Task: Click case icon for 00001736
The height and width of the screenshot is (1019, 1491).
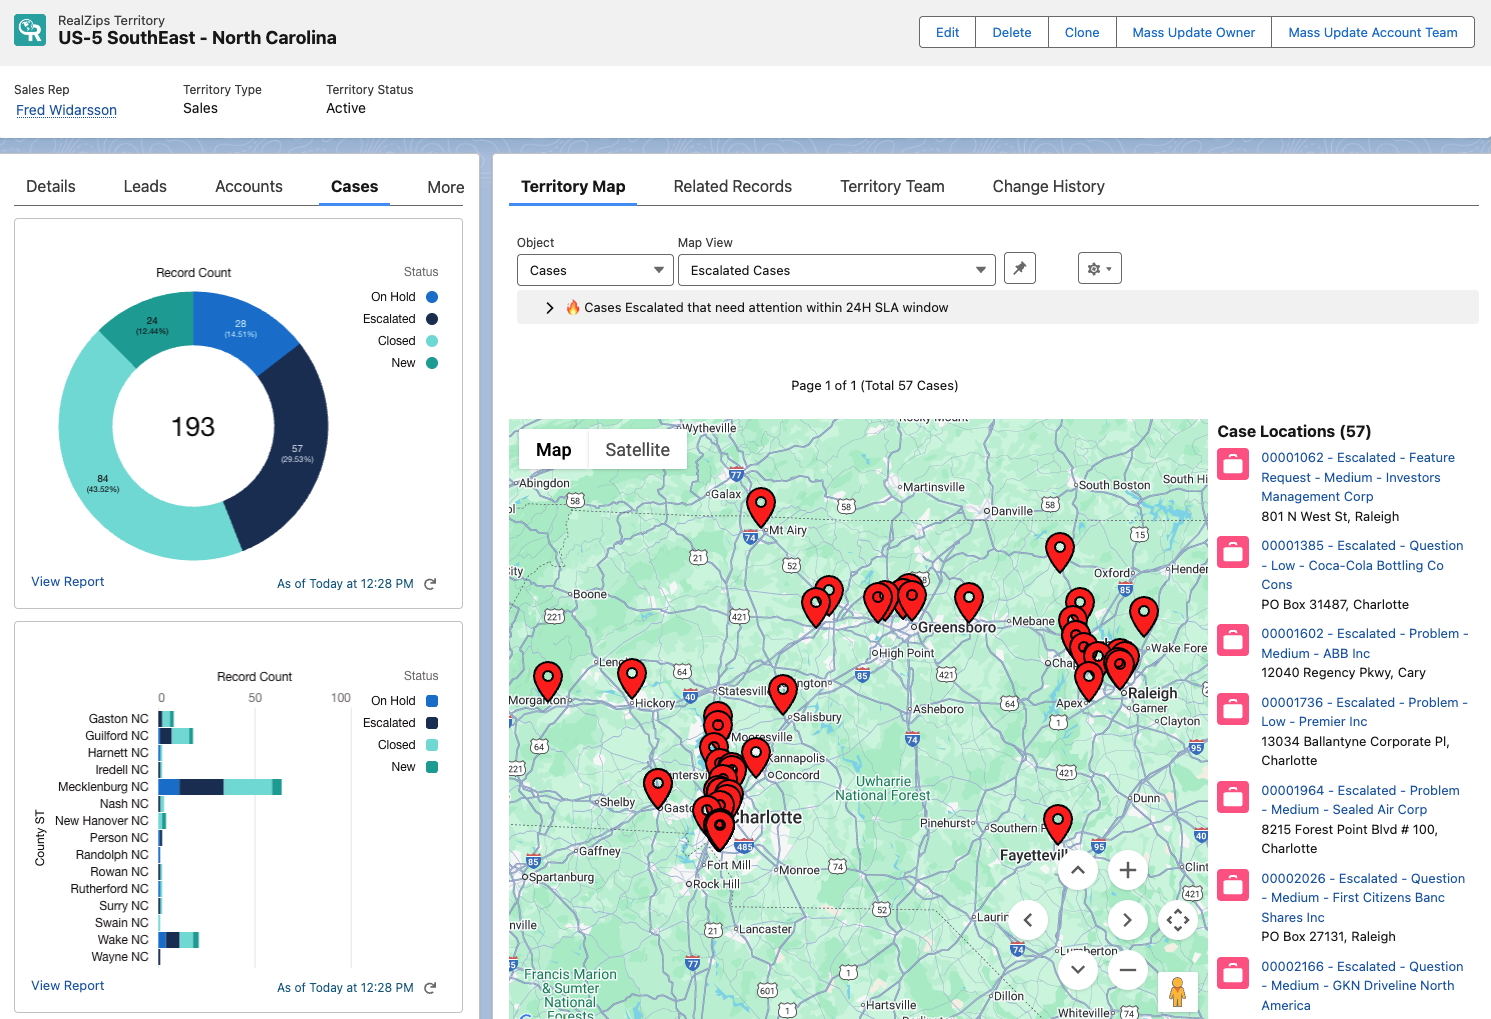Action: (x=1233, y=709)
